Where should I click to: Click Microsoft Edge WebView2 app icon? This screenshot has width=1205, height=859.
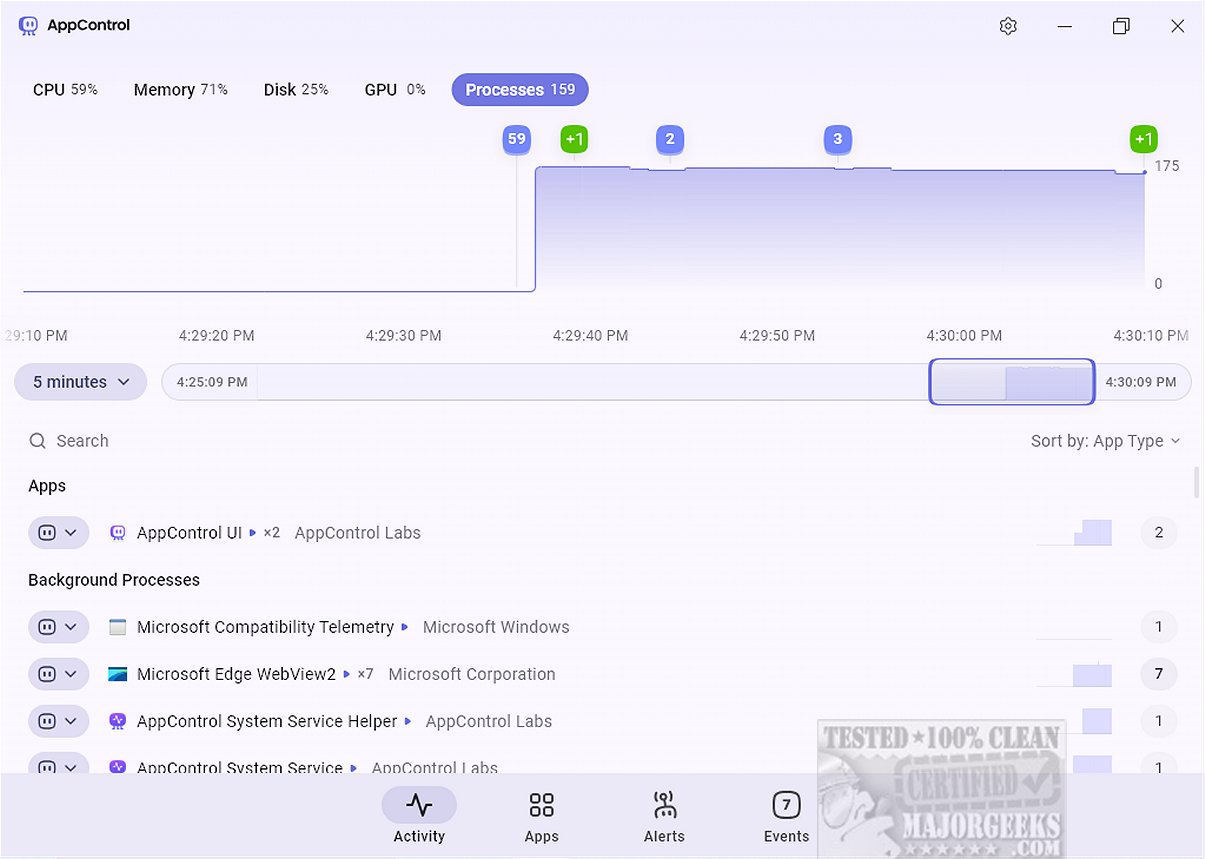point(118,674)
